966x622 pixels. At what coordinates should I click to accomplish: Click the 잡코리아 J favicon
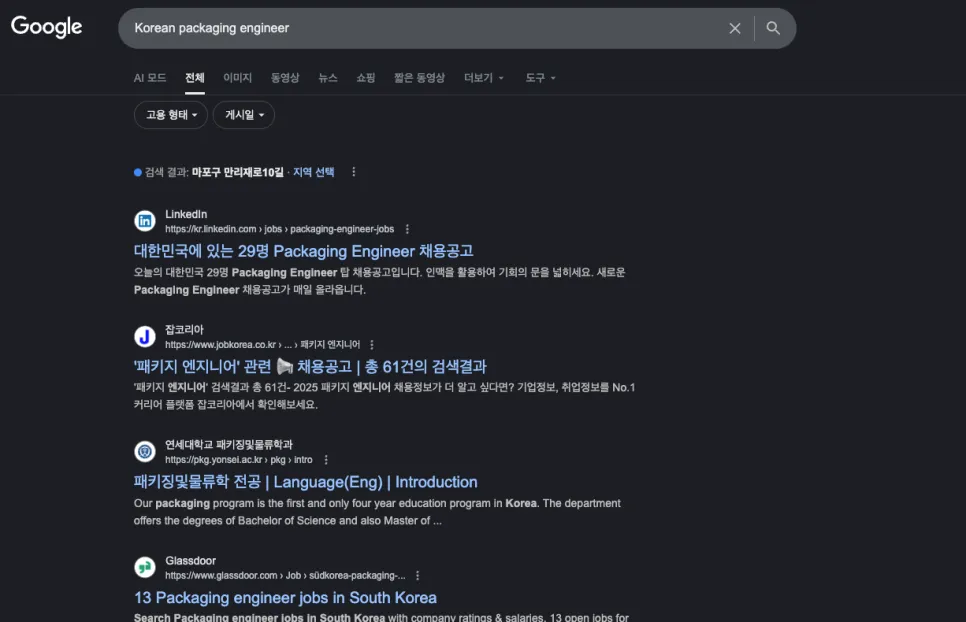(145, 336)
